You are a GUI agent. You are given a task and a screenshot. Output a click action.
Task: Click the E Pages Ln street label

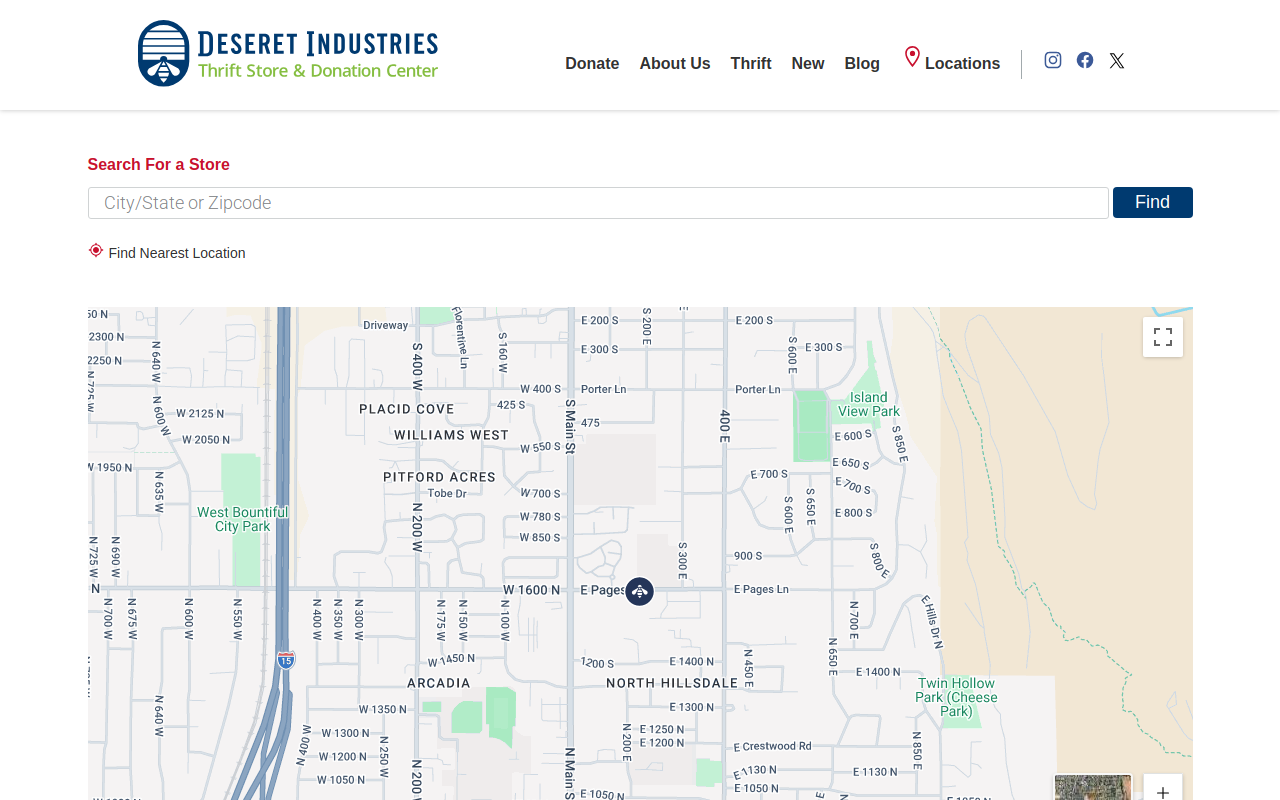761,590
